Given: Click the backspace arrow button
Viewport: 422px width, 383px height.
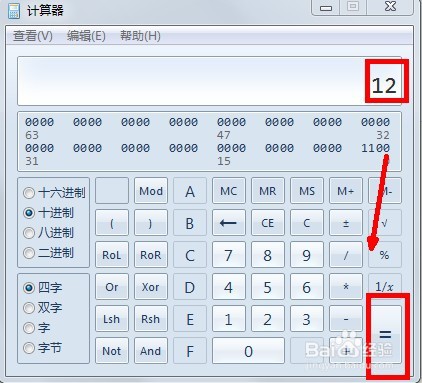Looking at the screenshot, I should coord(229,223).
